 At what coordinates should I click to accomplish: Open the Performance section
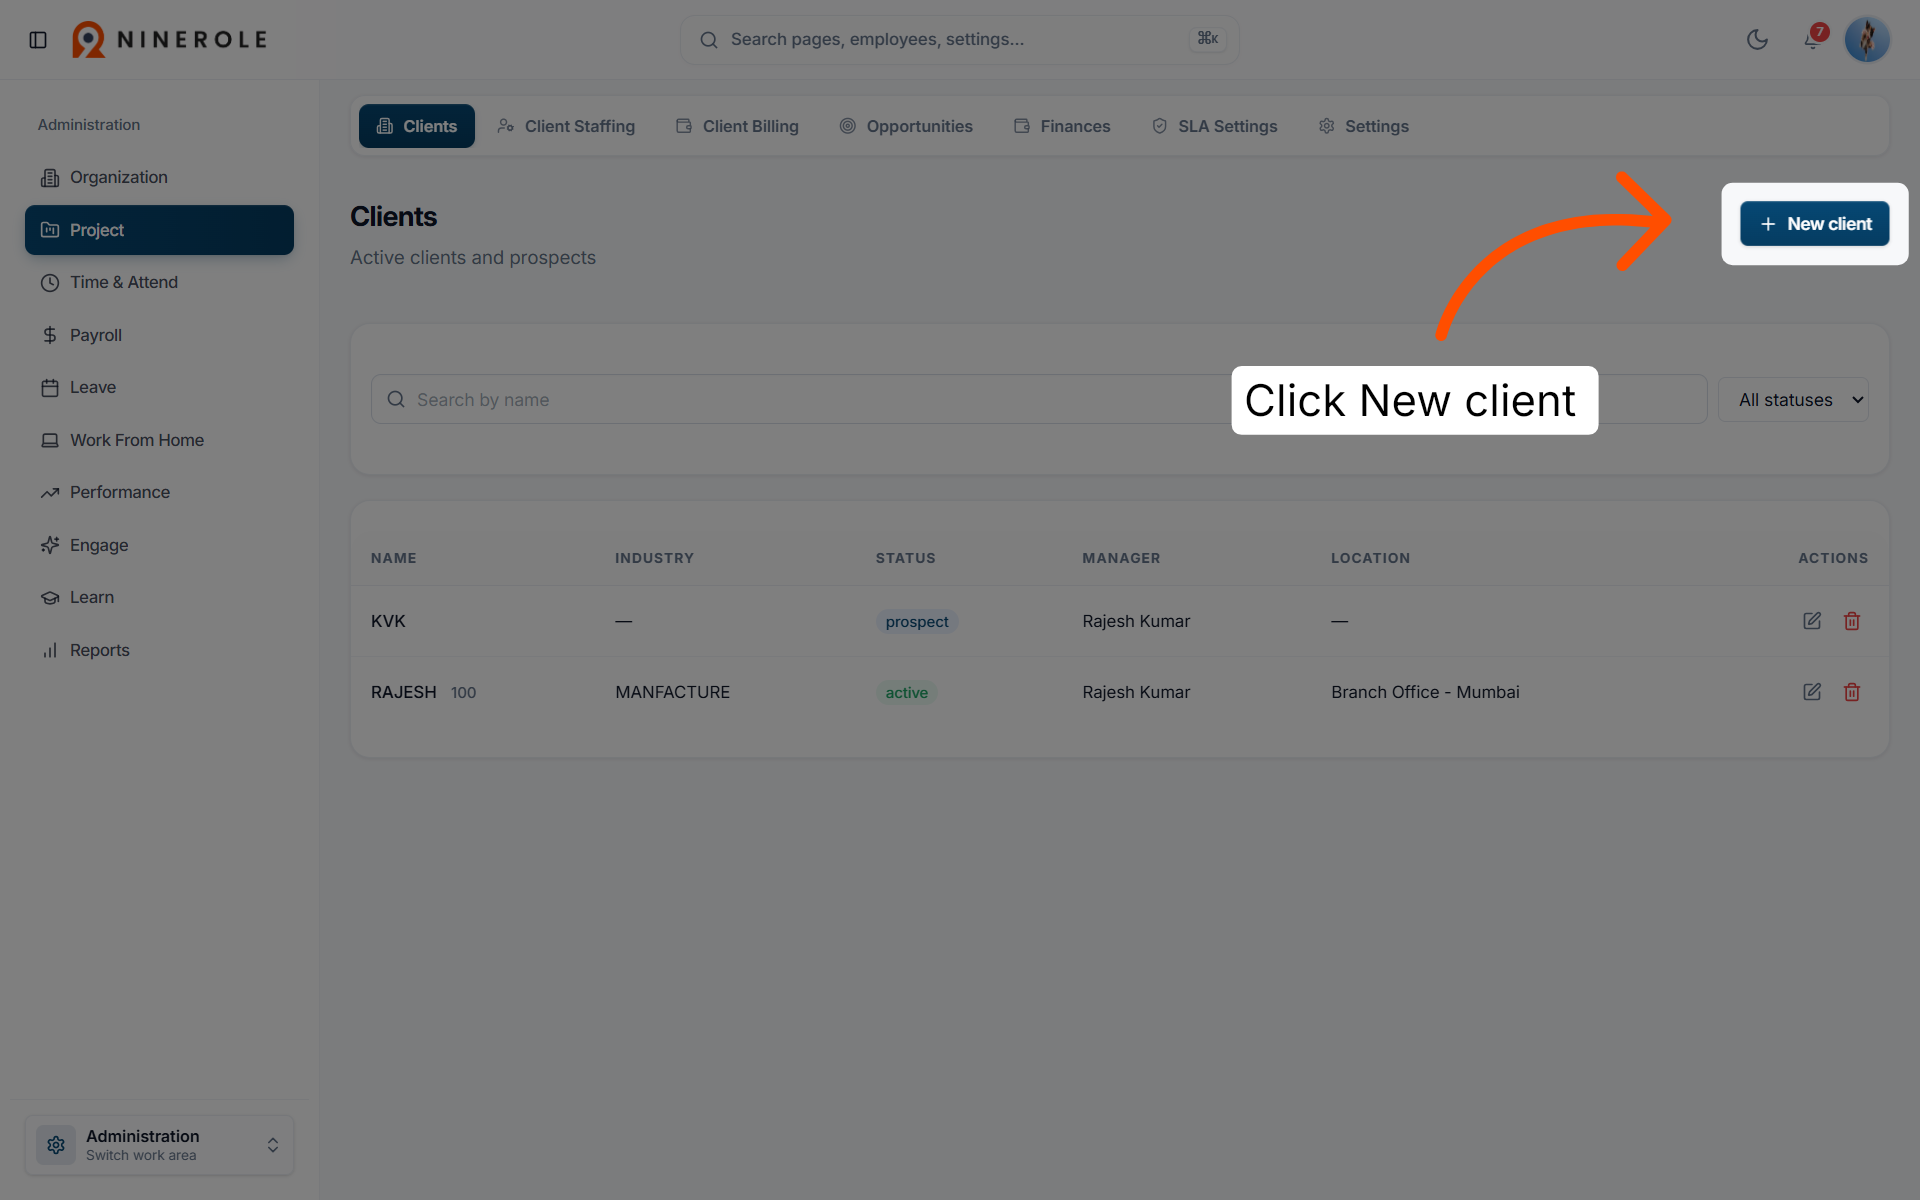[x=159, y=492]
